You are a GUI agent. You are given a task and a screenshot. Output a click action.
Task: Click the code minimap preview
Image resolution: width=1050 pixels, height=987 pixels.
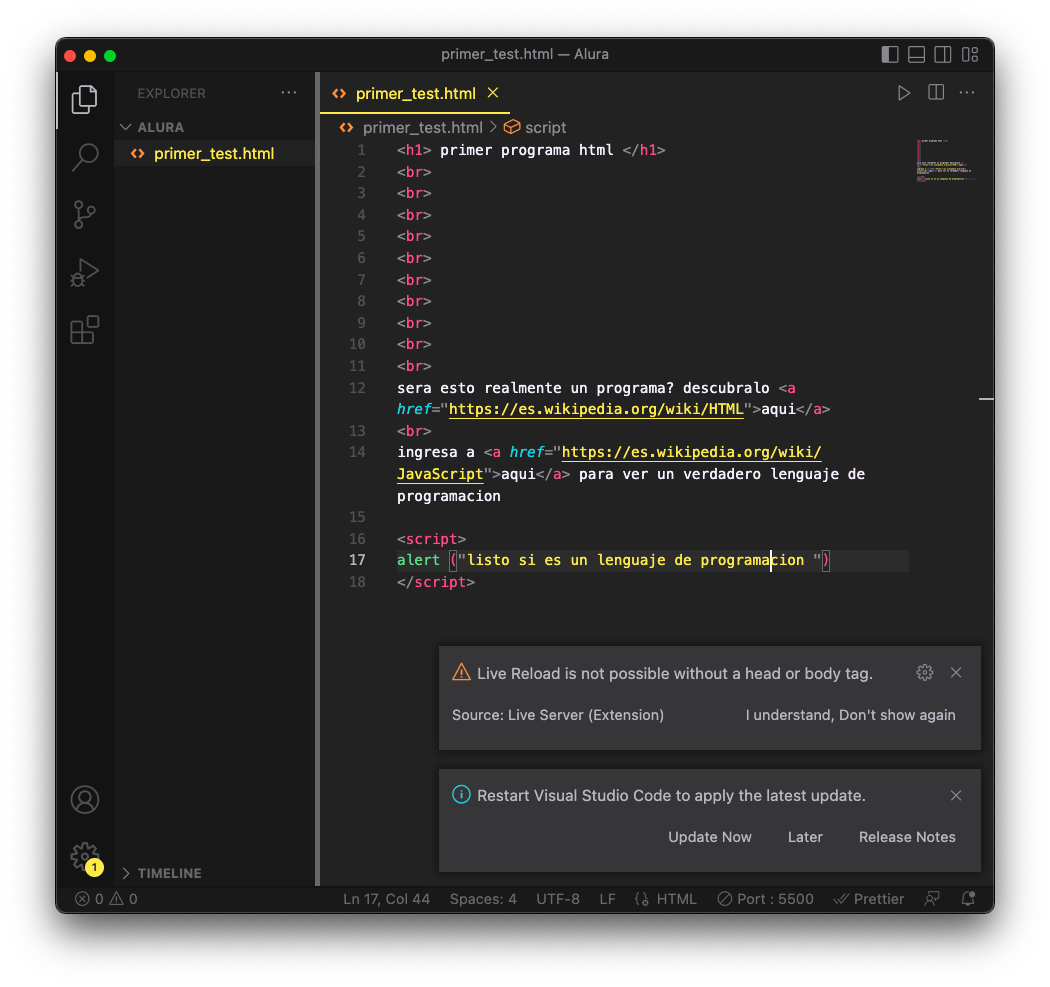(x=946, y=161)
